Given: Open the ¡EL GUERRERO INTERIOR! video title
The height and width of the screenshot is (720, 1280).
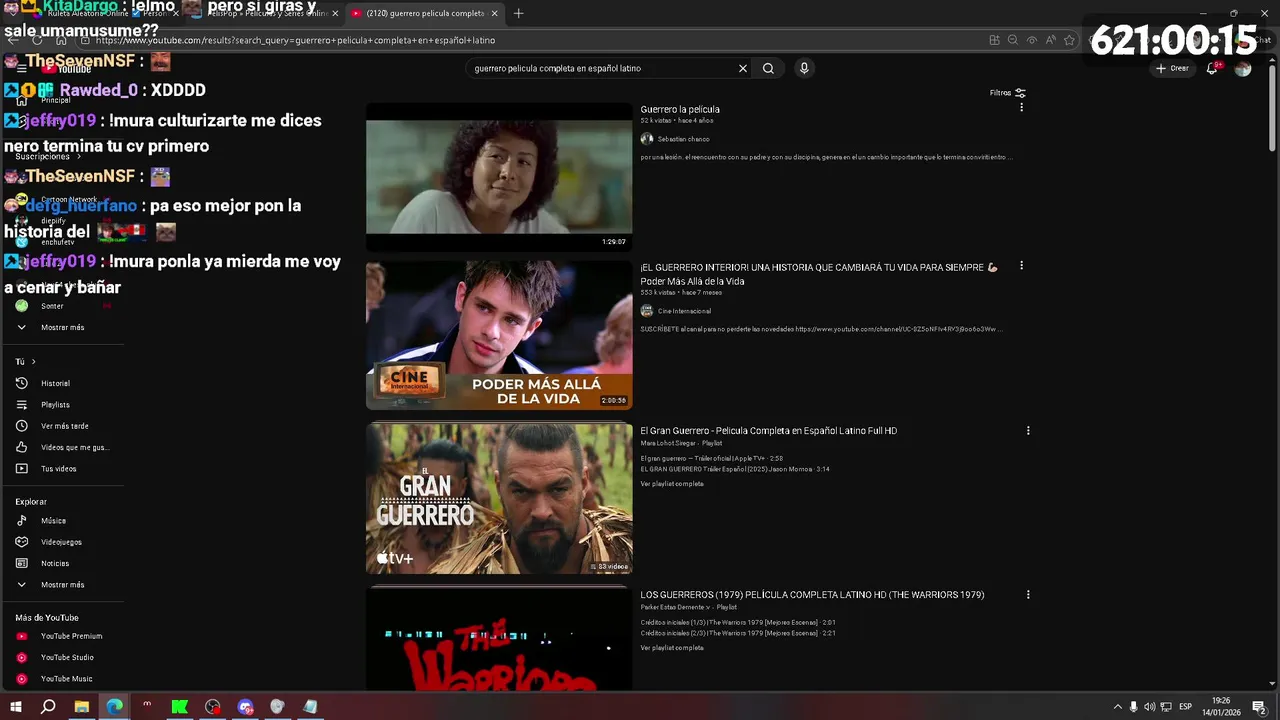Looking at the screenshot, I should pyautogui.click(x=819, y=274).
